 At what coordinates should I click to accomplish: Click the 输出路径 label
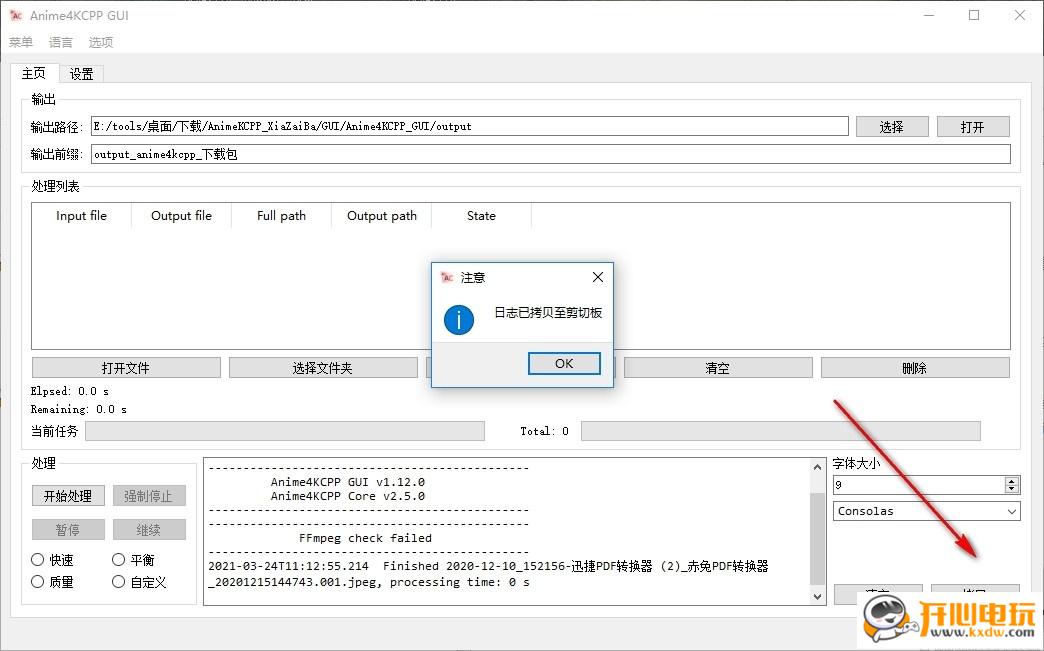pos(56,126)
